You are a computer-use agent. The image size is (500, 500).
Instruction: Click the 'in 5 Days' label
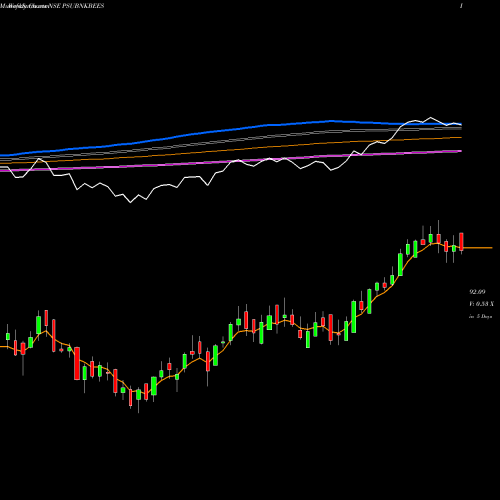480,316
